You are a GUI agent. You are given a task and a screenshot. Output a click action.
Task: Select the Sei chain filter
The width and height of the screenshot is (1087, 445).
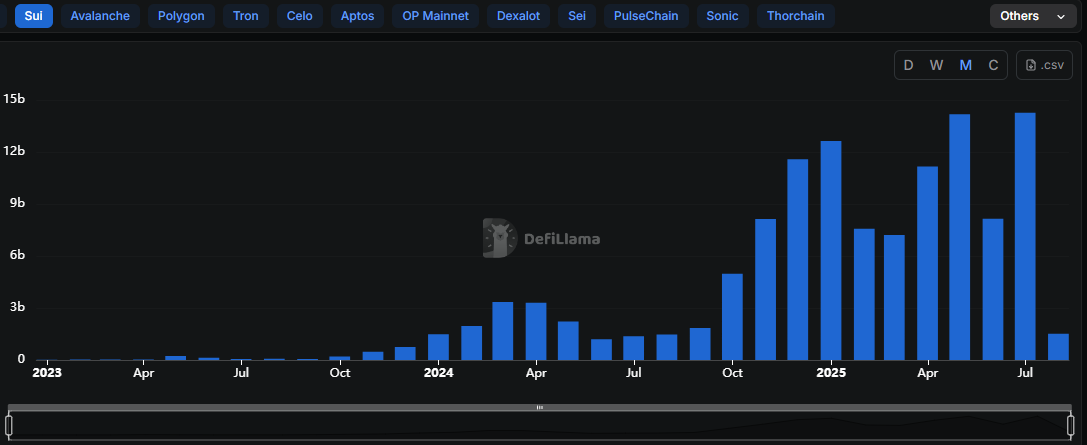[x=577, y=16]
